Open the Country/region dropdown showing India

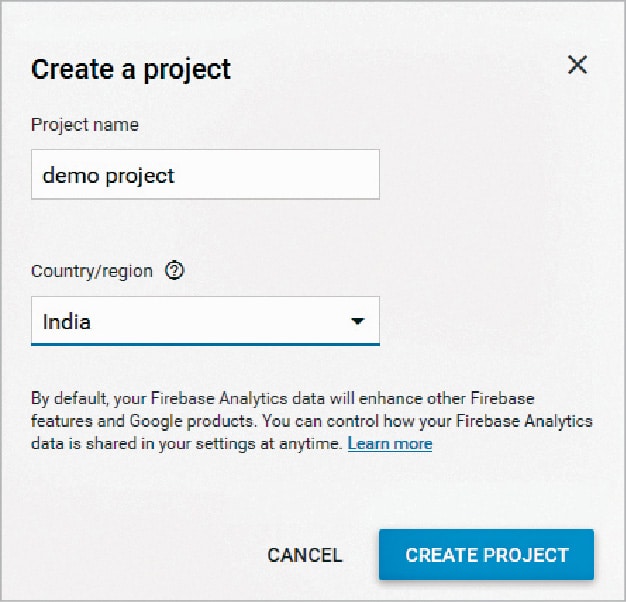tap(205, 321)
